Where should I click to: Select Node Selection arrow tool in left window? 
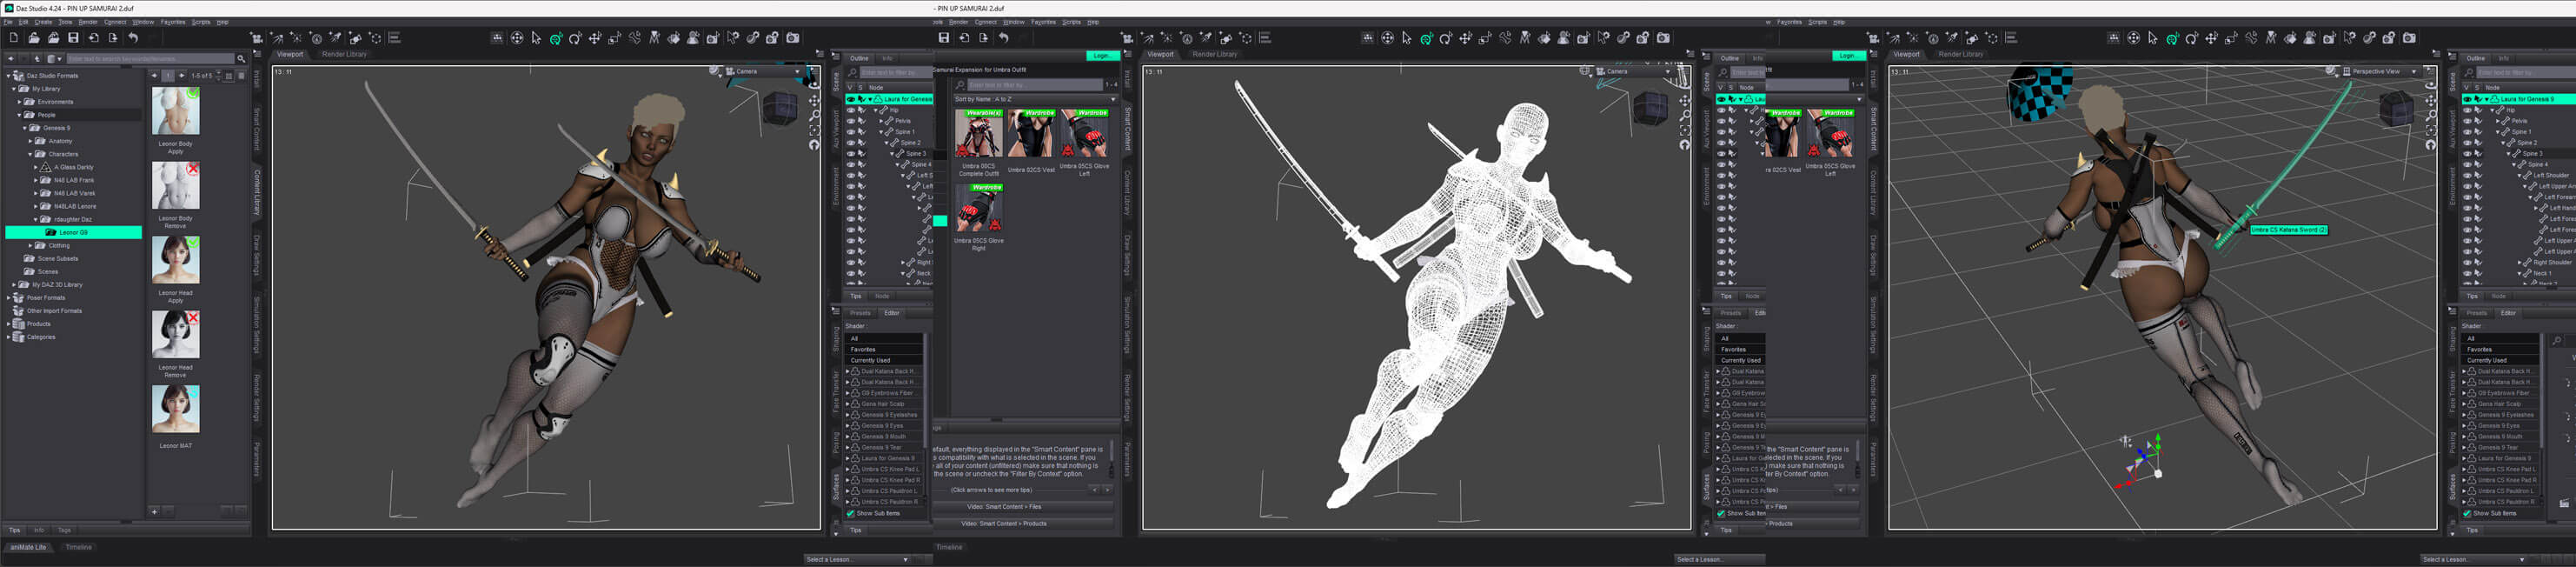pos(536,38)
